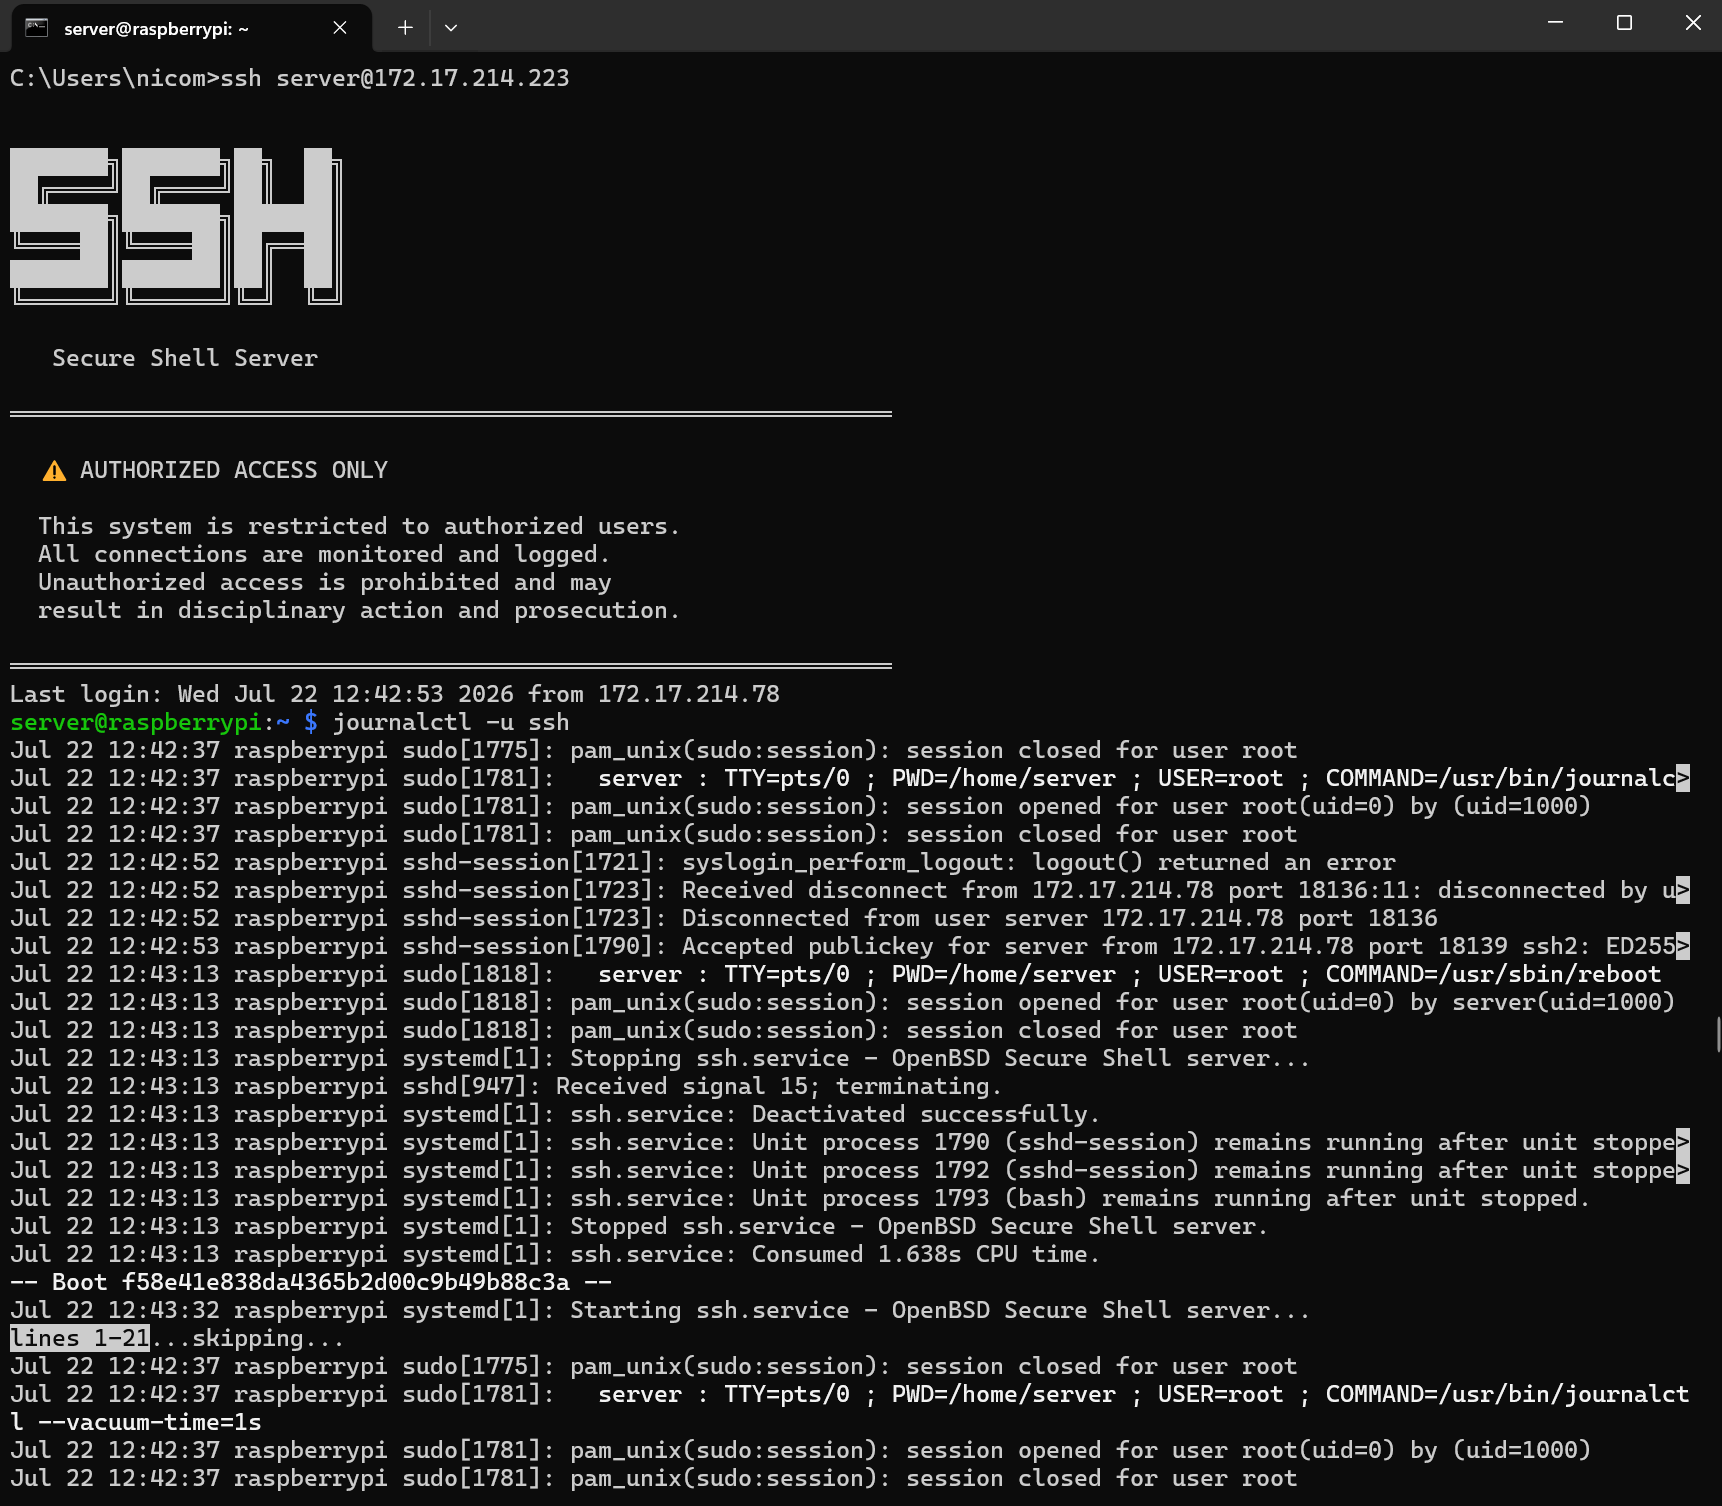Click 'All connections are monitored and logged.'
1722x1506 pixels.
(x=324, y=554)
